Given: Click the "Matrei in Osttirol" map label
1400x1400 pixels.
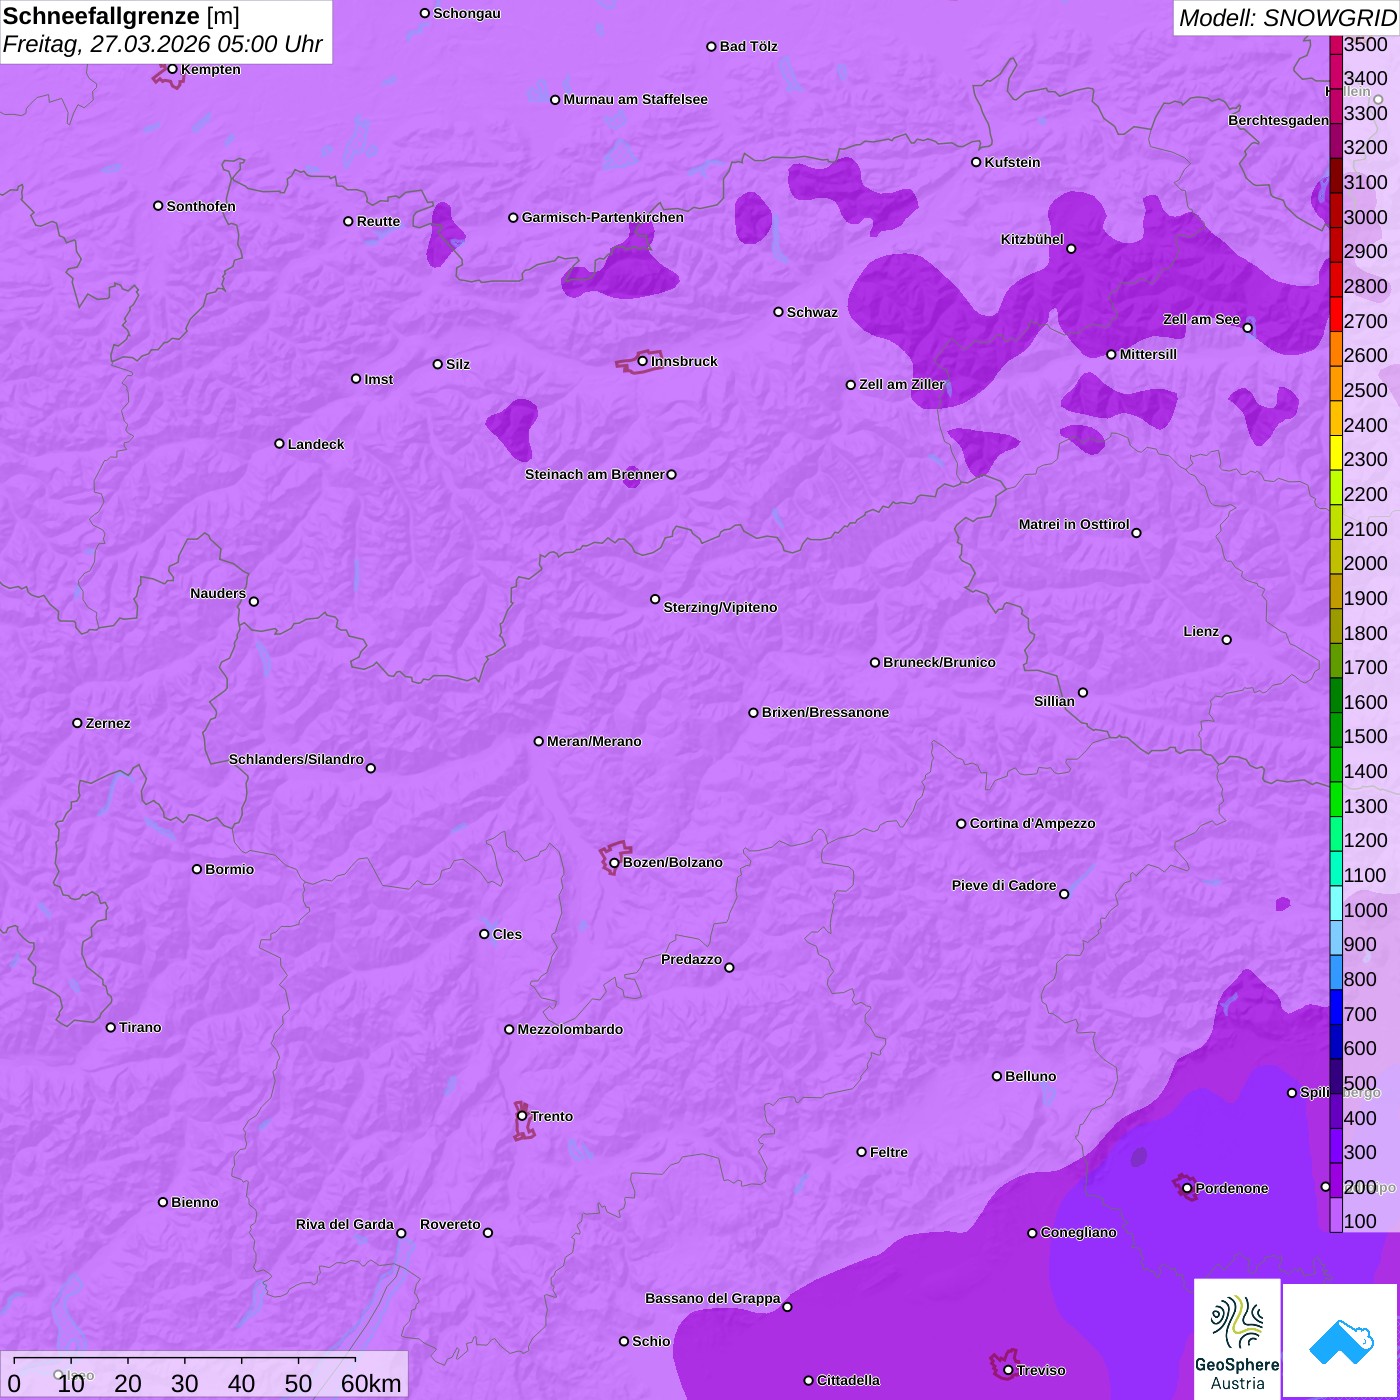Looking at the screenshot, I should pos(1074,524).
